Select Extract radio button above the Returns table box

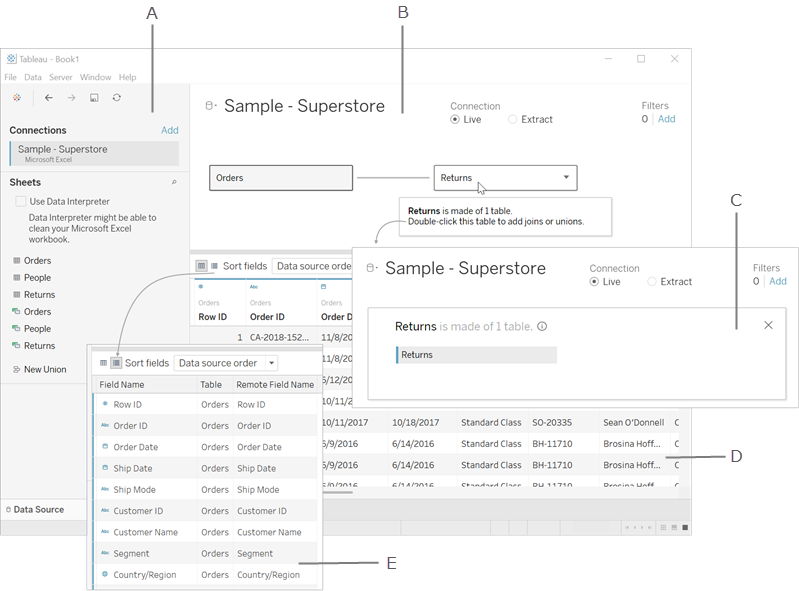coord(514,119)
